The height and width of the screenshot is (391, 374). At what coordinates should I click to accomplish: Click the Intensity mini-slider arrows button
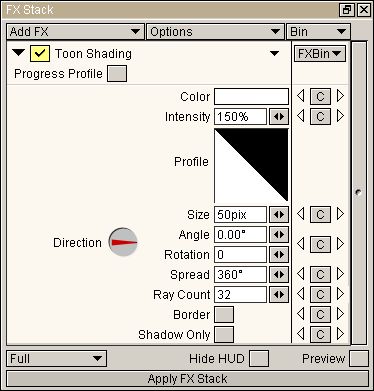[279, 117]
